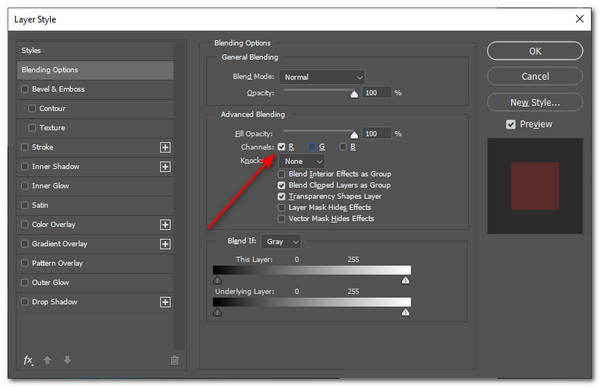Check Vector Mask Hides Effects
This screenshot has height=387, width=600.
coord(282,219)
